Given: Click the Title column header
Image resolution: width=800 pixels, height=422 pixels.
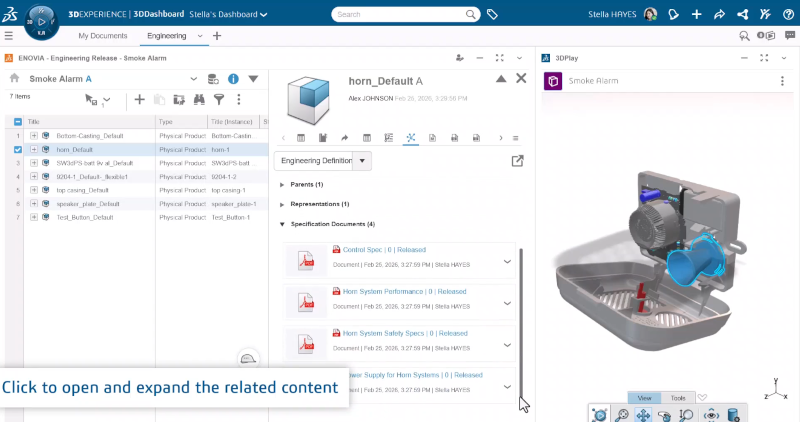Looking at the screenshot, I should coord(89,121).
